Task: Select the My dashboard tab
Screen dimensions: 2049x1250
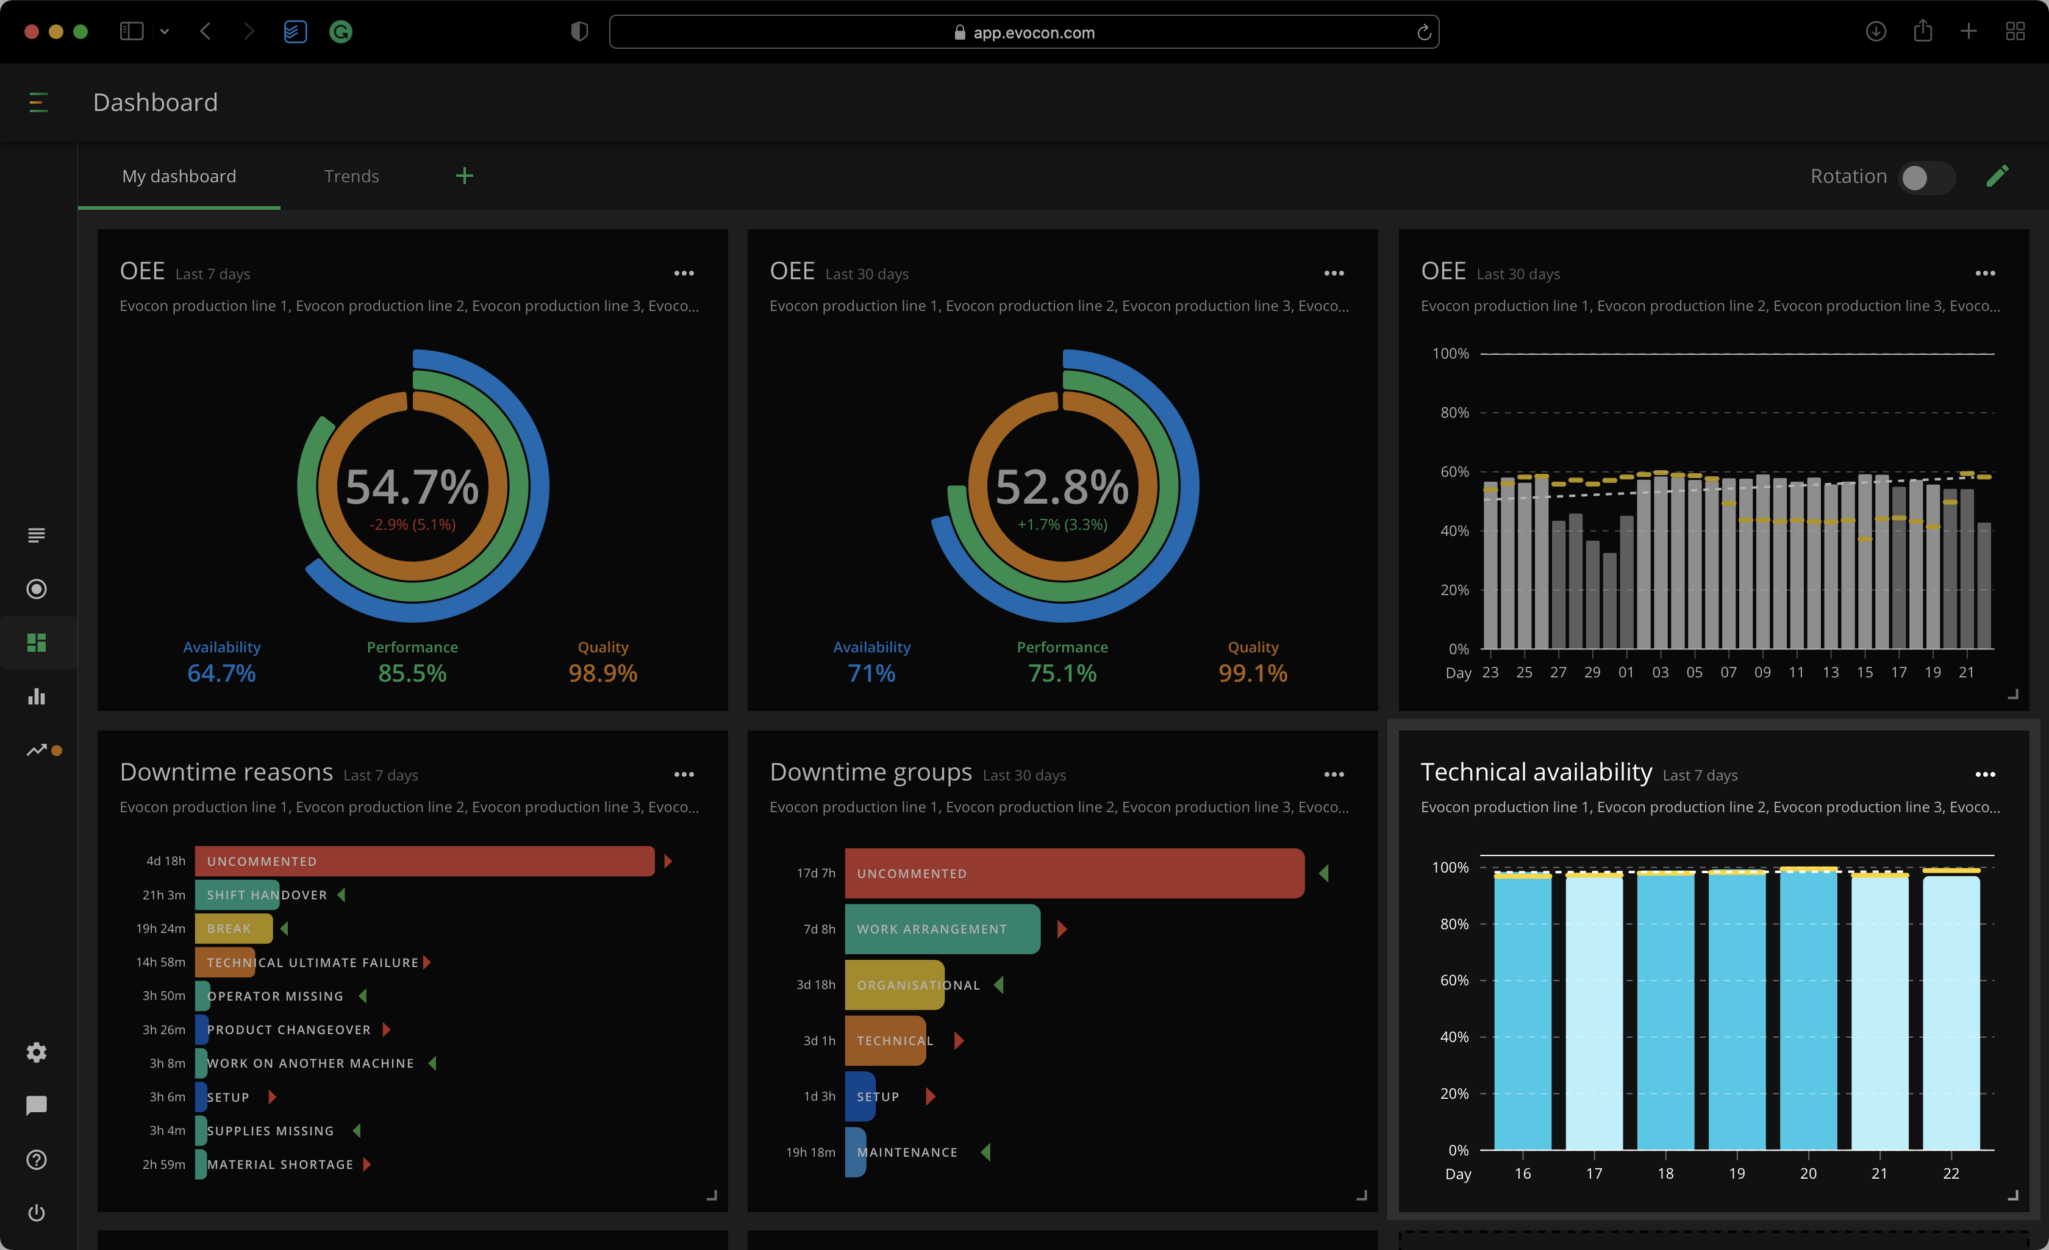Action: click(x=179, y=174)
